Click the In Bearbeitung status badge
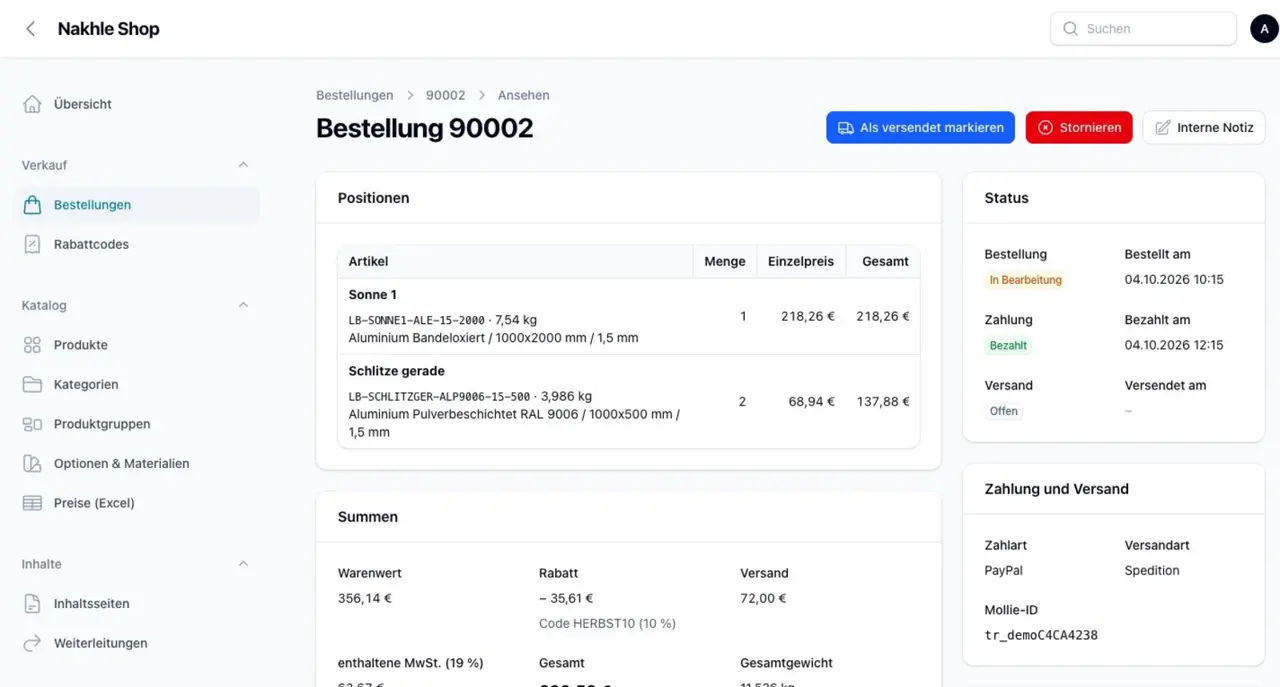This screenshot has width=1280, height=687. pyautogui.click(x=1025, y=280)
